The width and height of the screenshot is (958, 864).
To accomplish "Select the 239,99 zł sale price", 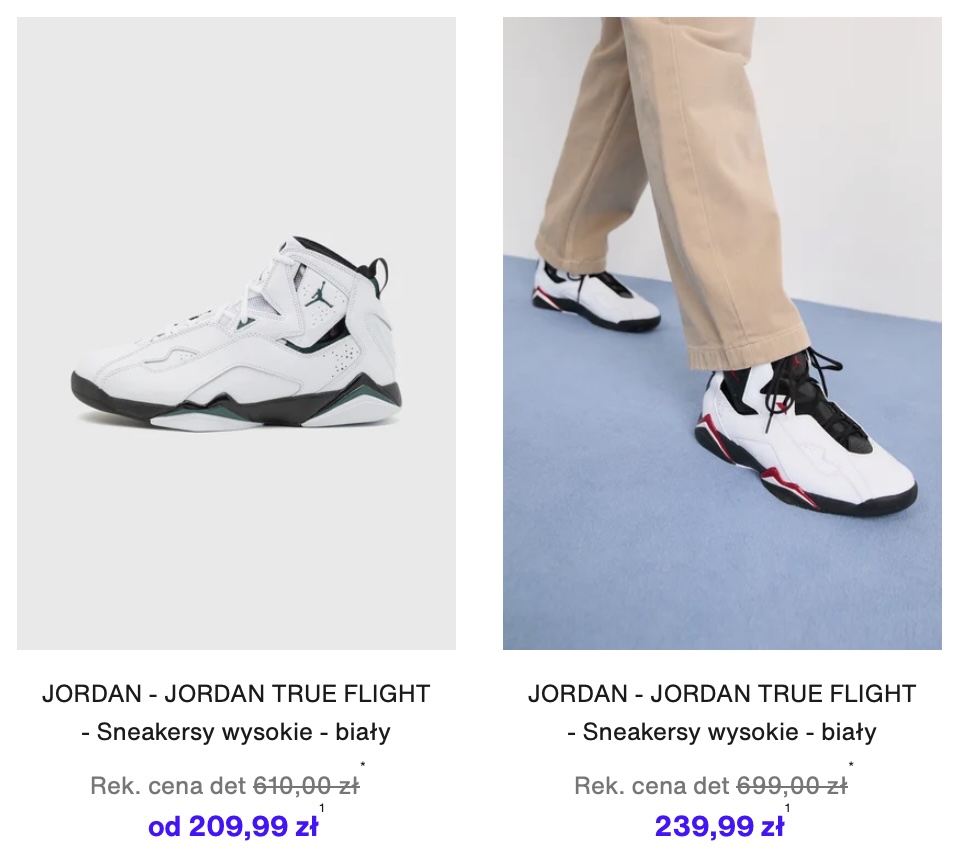I will point(719,827).
